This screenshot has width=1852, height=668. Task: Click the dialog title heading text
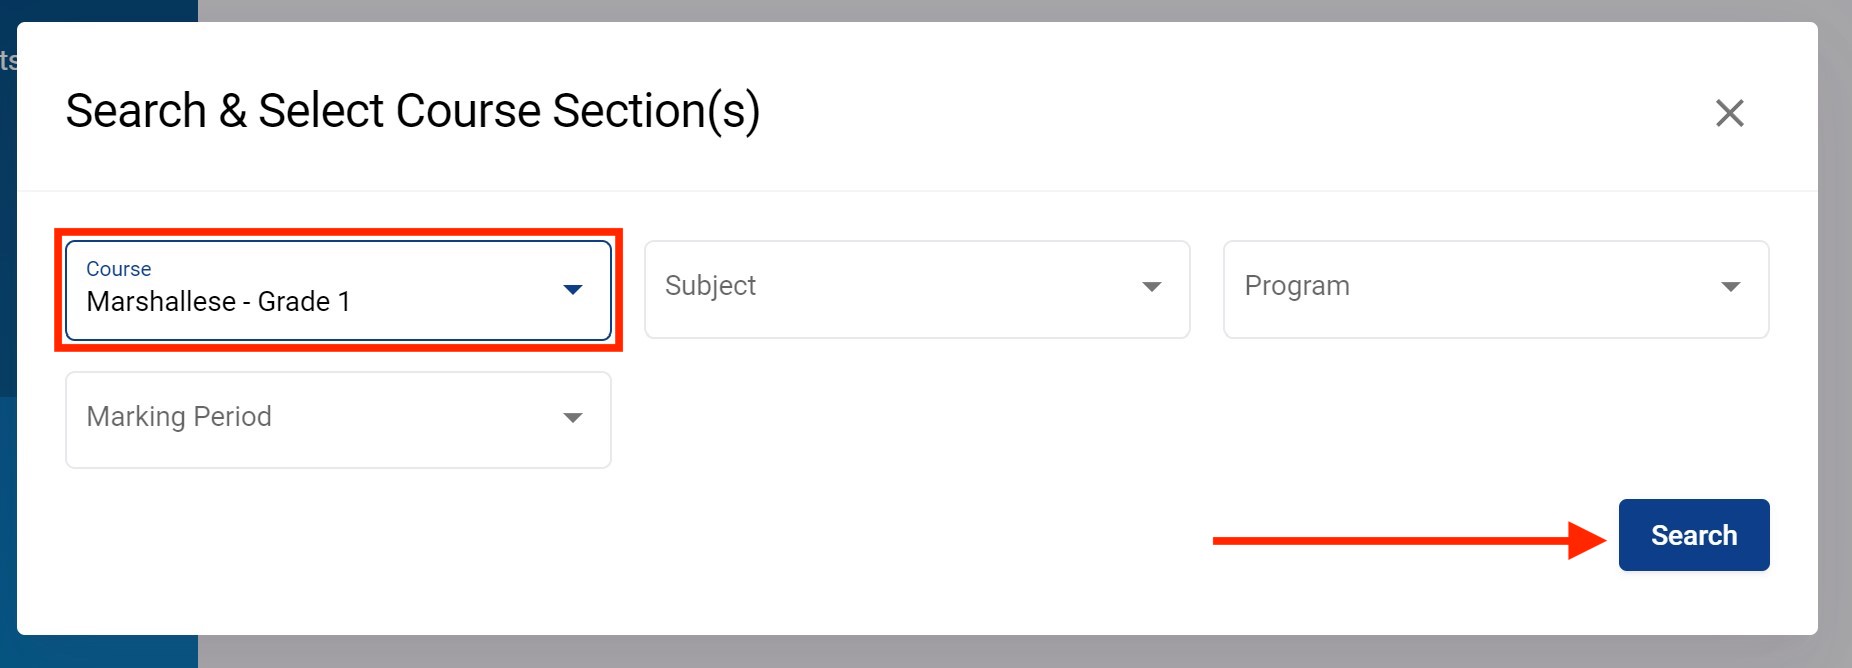click(x=412, y=111)
